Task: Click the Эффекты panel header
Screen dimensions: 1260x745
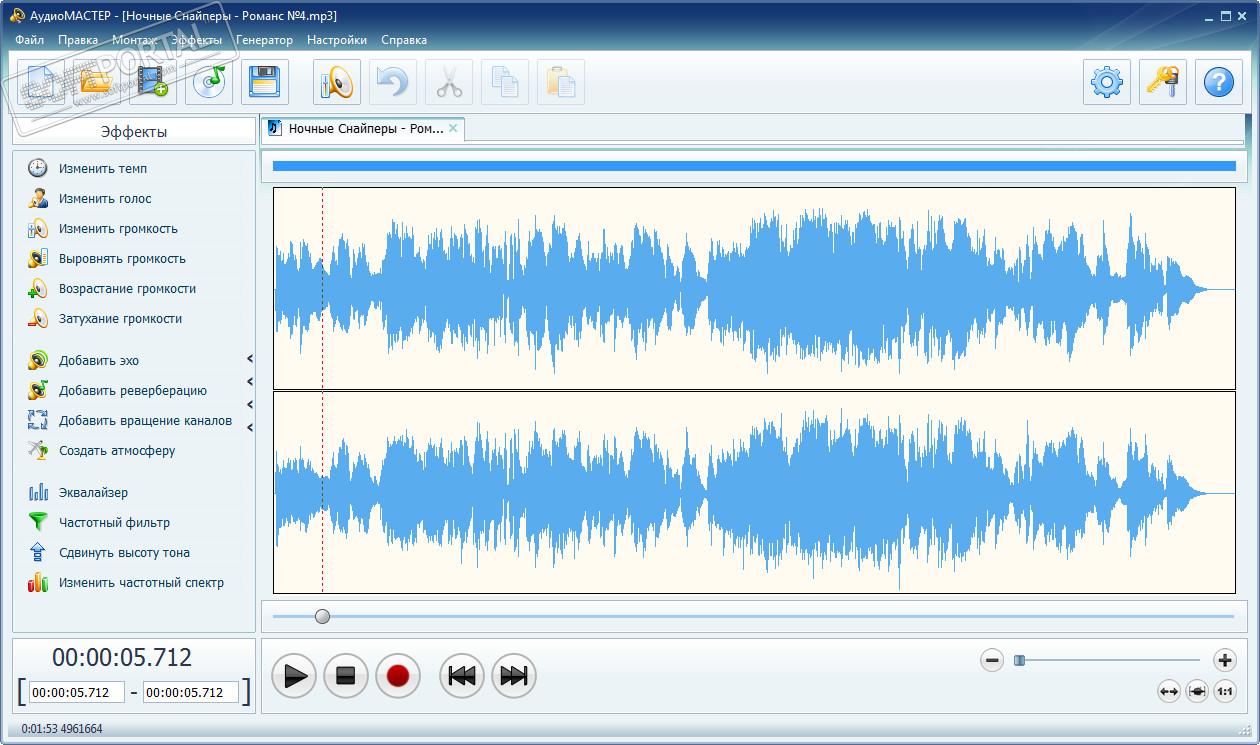Action: 134,131
